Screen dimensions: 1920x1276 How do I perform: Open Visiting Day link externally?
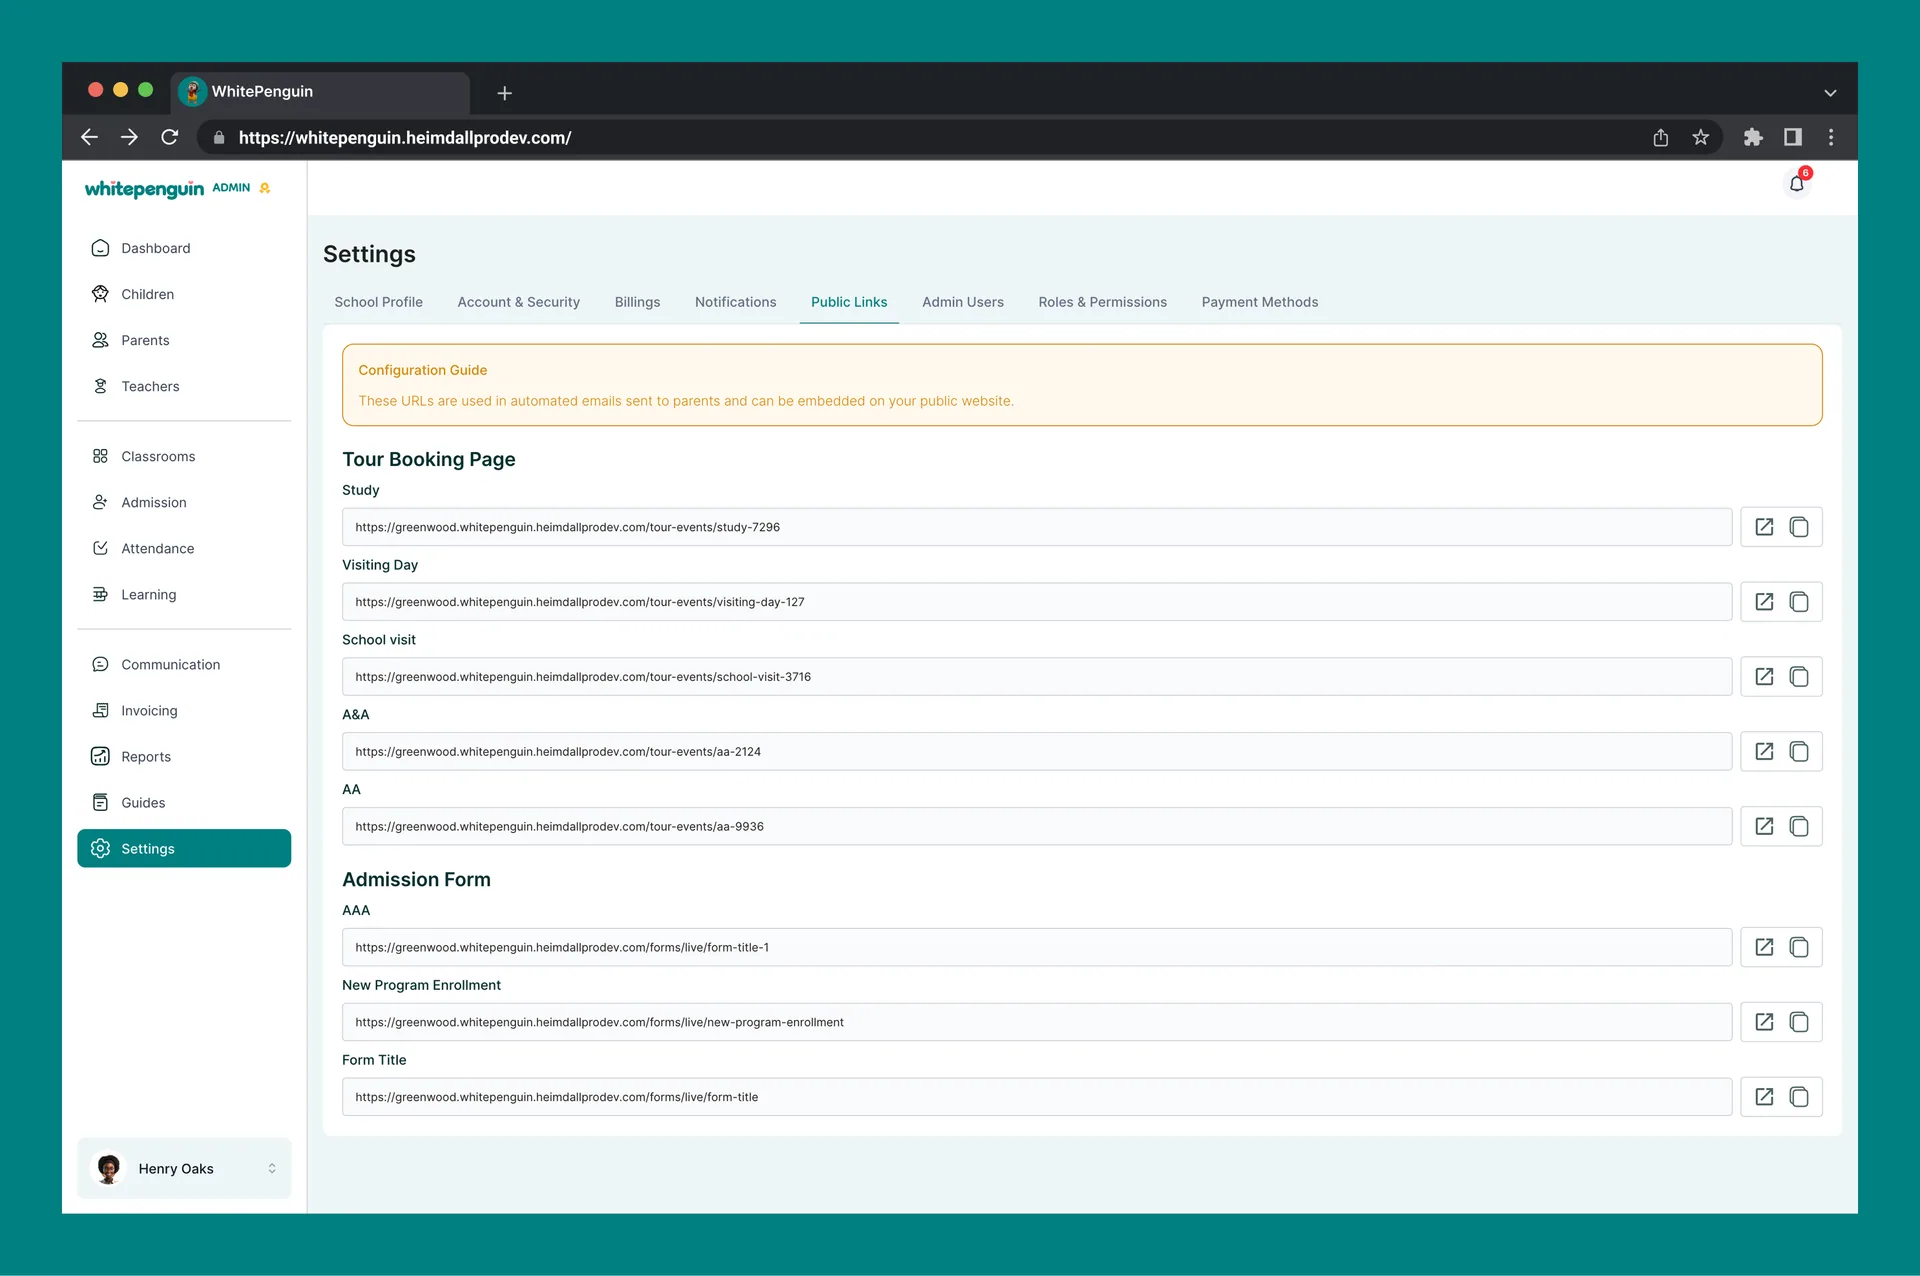click(1764, 602)
